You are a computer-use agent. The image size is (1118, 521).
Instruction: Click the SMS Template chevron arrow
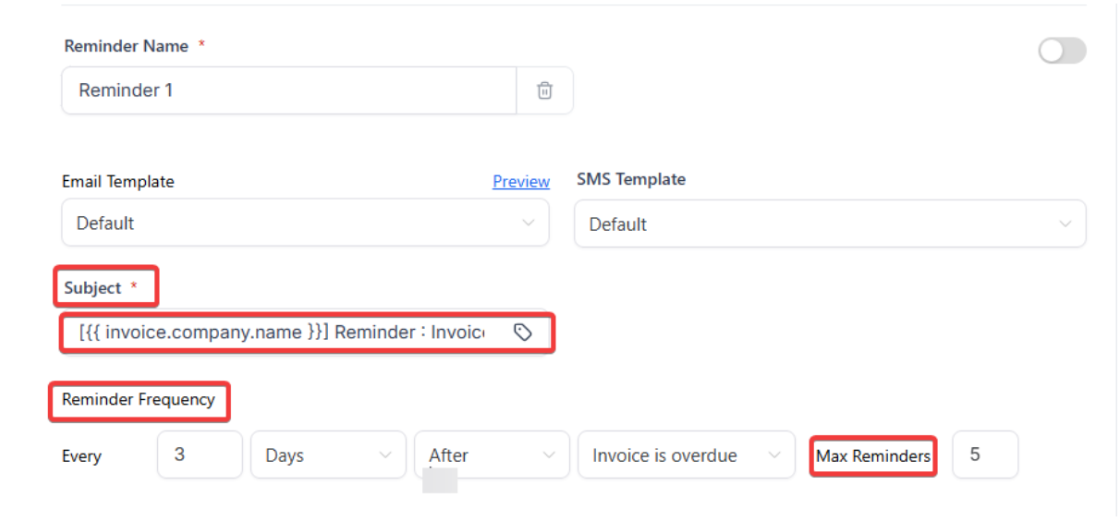[1066, 224]
